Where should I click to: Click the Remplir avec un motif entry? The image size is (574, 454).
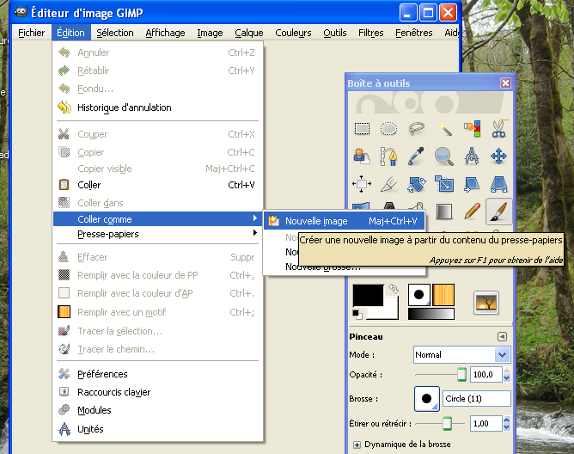157,312
